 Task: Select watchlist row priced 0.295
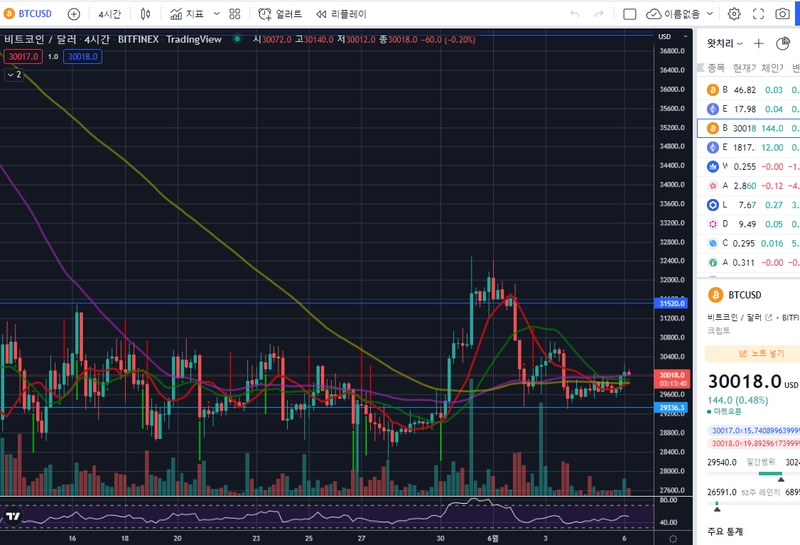[748, 243]
